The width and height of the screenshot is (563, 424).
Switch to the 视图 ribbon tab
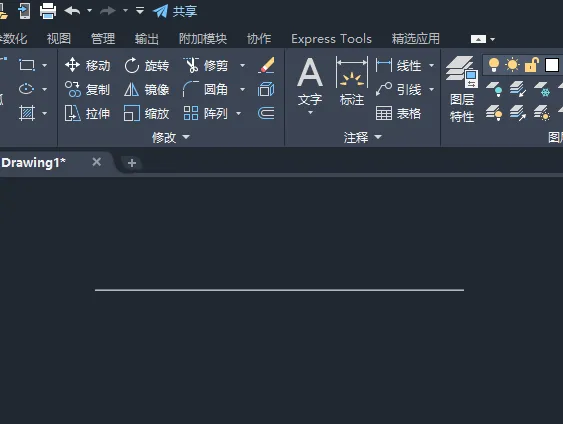tap(59, 38)
